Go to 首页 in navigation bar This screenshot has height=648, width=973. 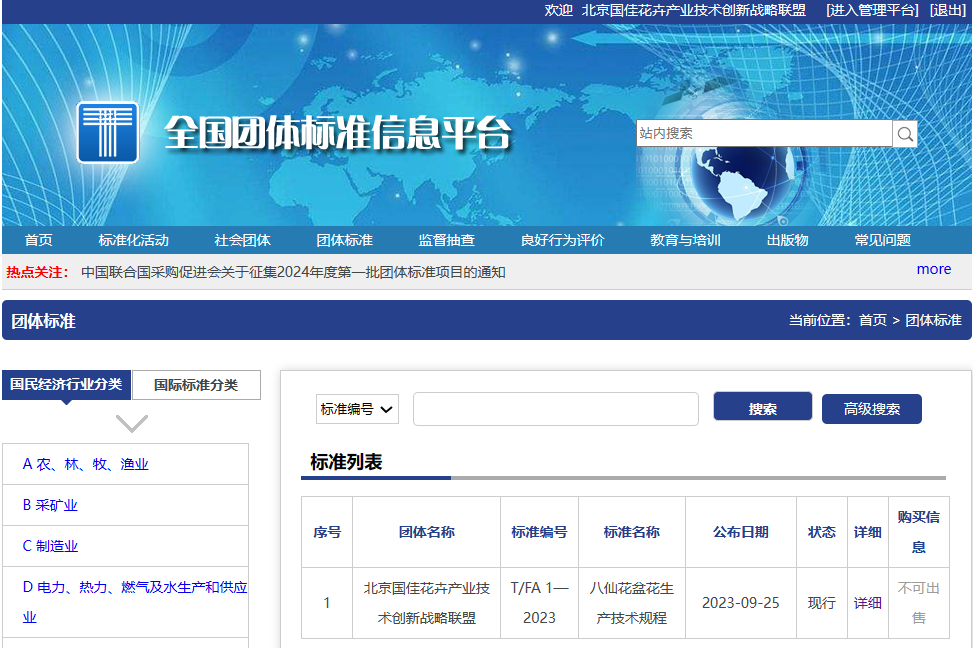coord(38,240)
